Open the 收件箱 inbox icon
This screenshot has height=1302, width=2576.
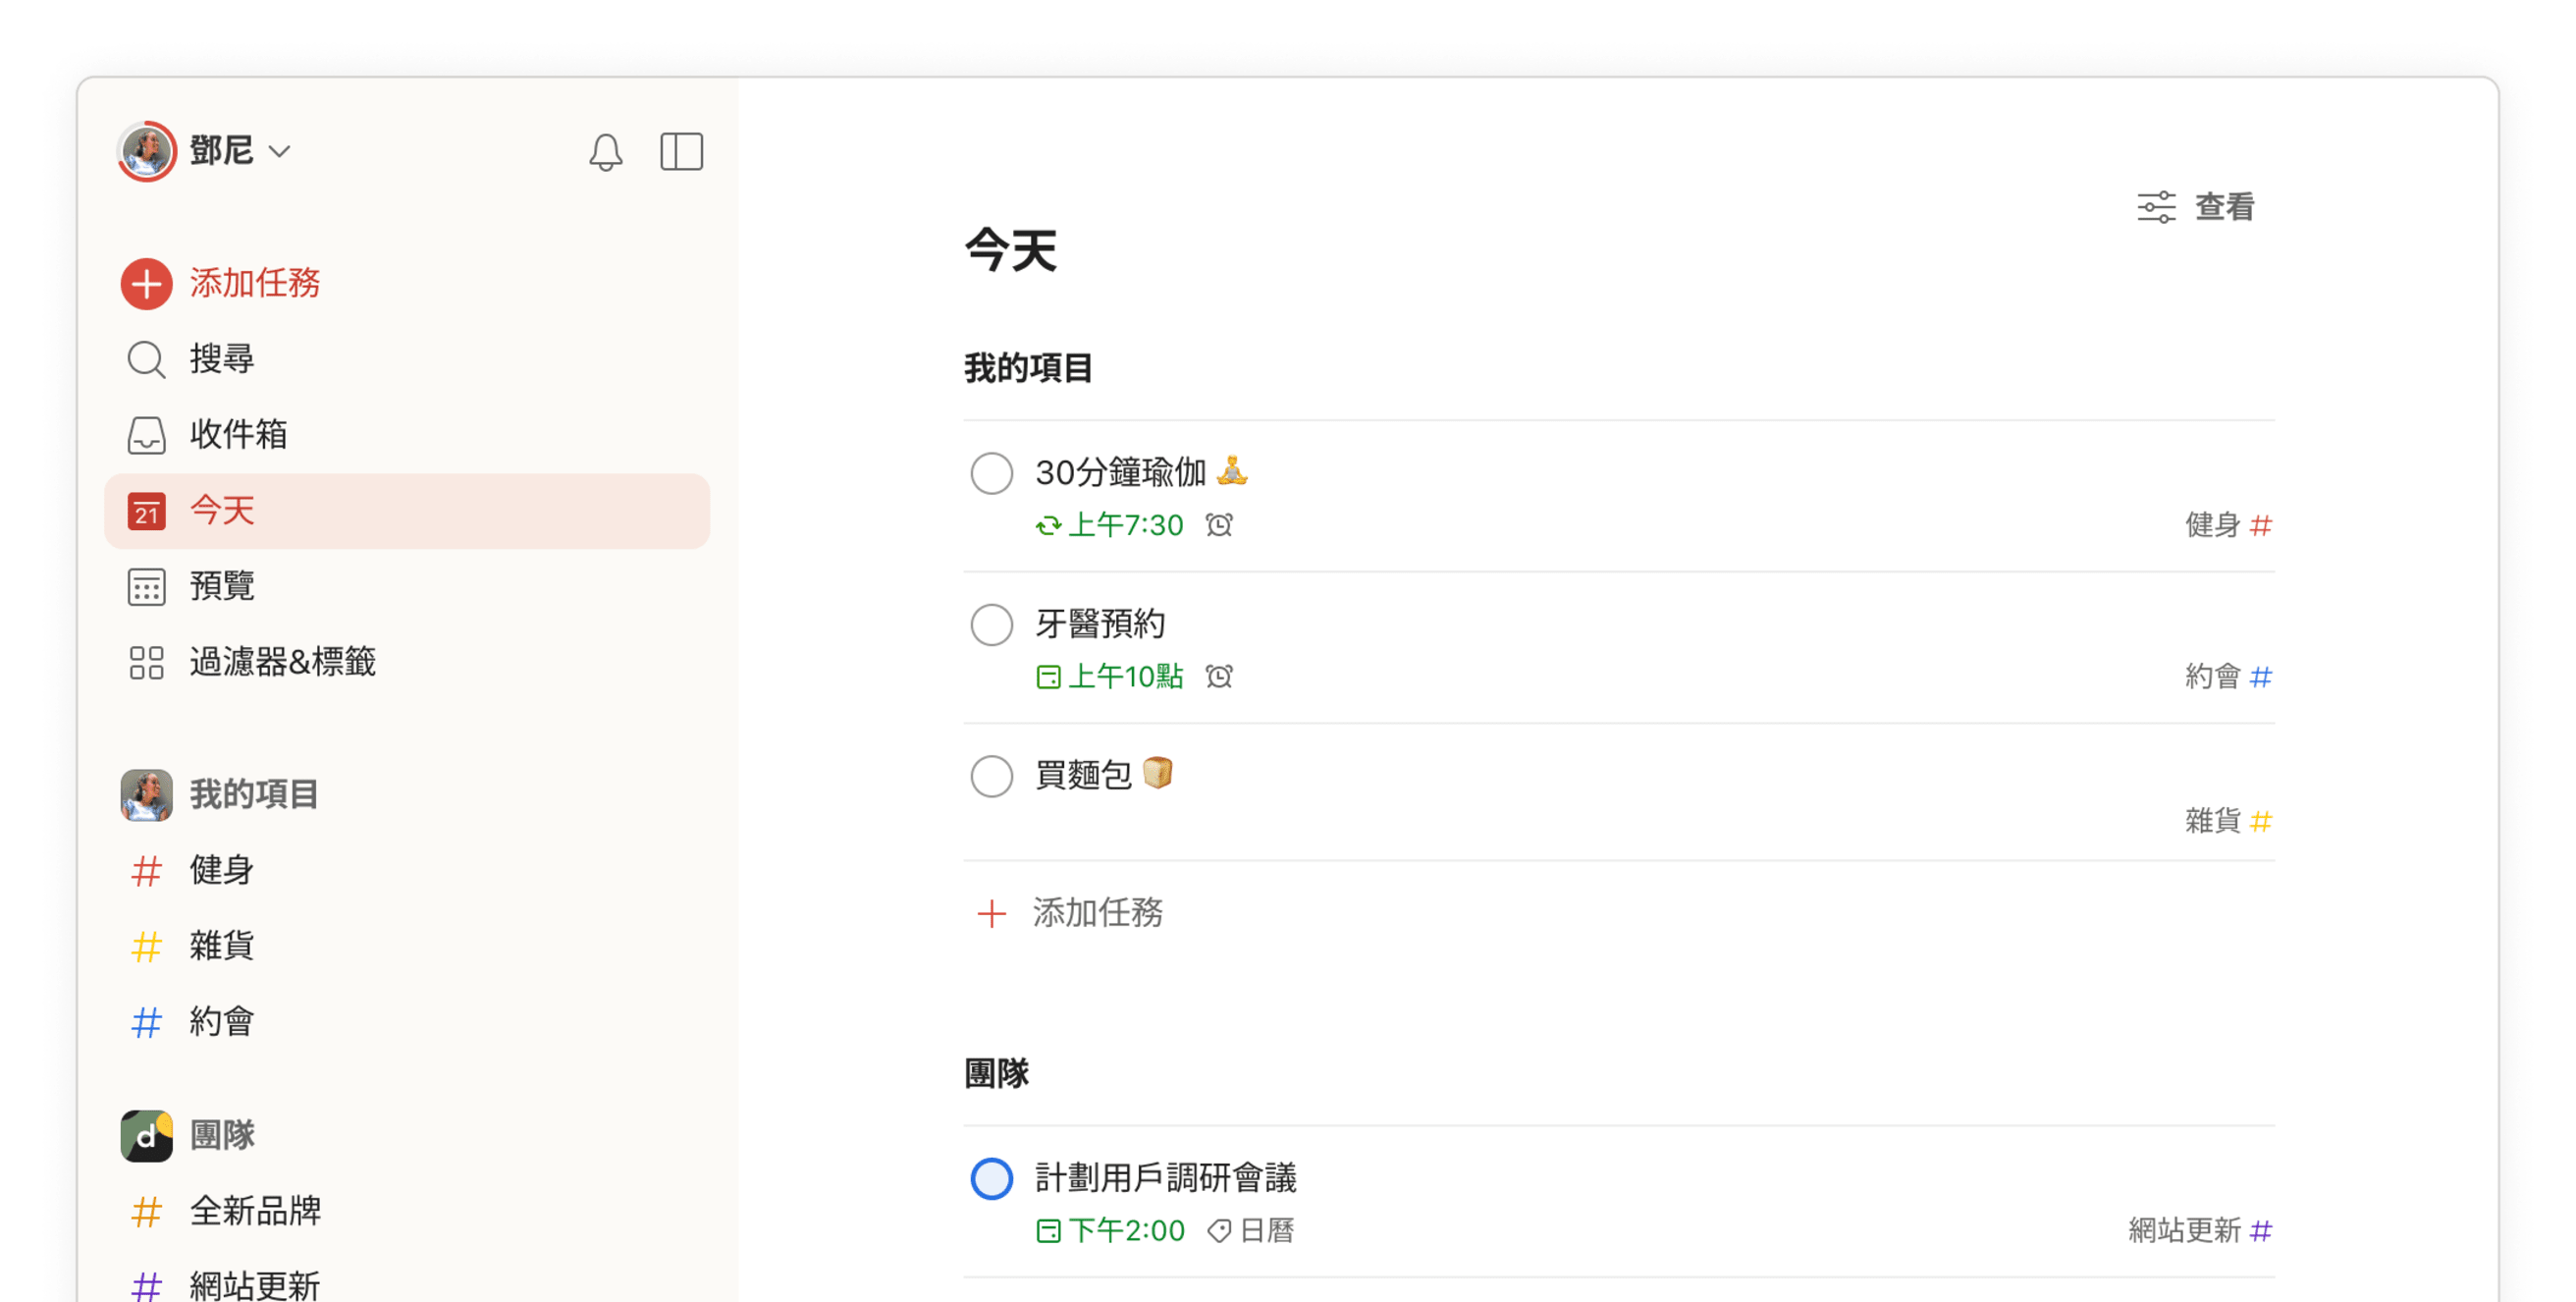coord(146,435)
